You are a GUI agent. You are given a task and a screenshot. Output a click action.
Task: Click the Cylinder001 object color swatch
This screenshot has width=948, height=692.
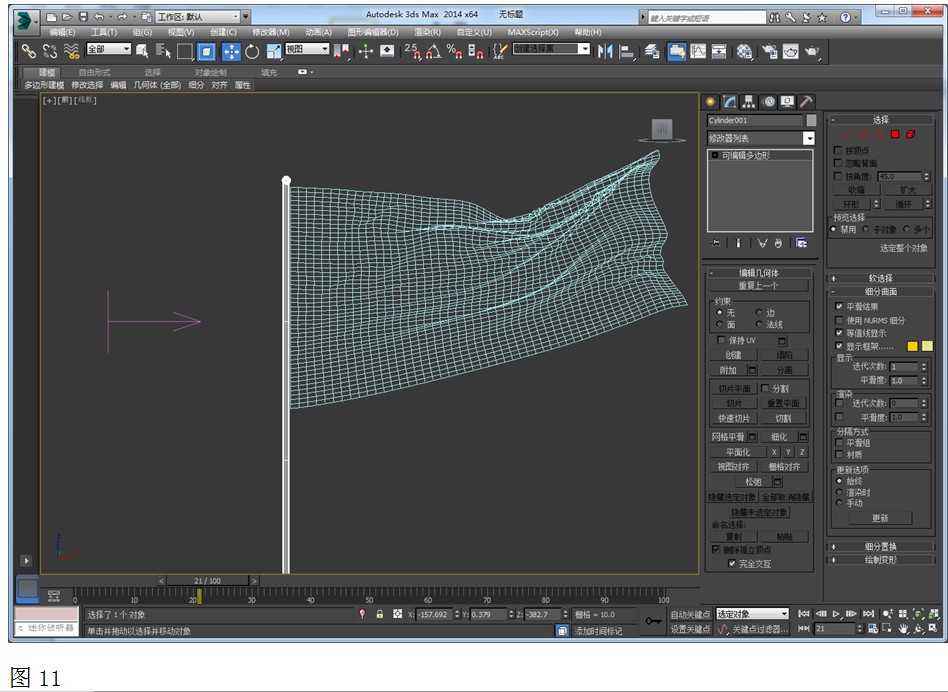pyautogui.click(x=811, y=120)
